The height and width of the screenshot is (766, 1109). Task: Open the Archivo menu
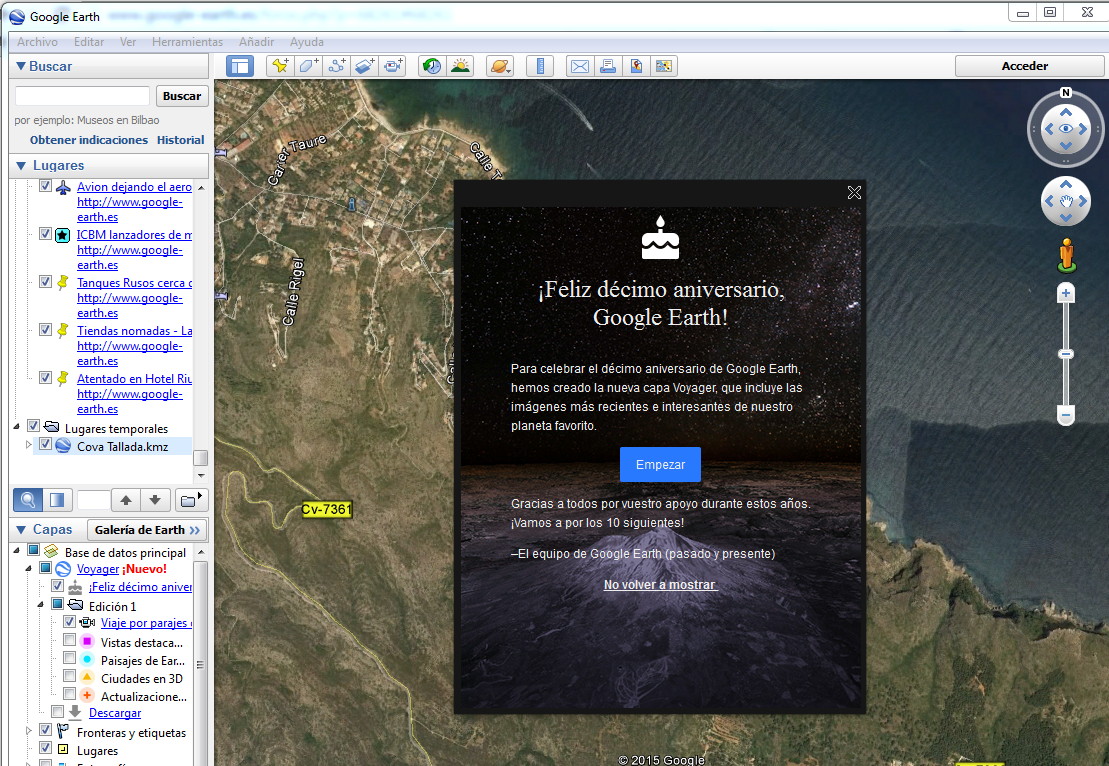pyautogui.click(x=37, y=42)
